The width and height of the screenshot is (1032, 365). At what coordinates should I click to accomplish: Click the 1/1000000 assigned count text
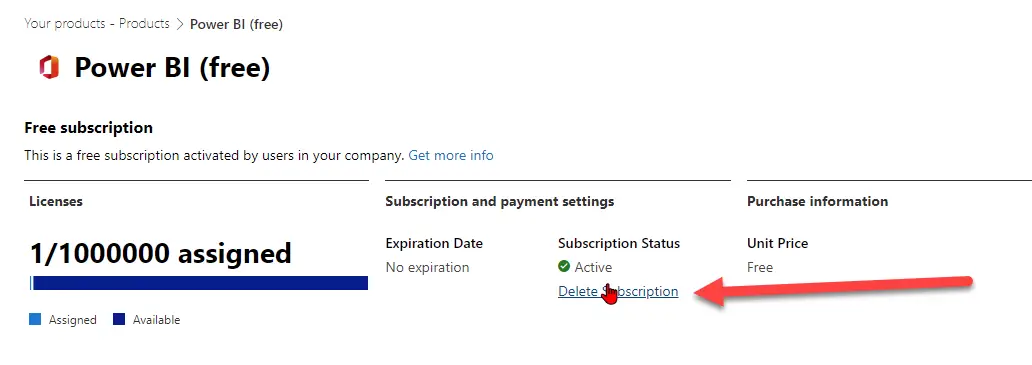[x=161, y=253]
